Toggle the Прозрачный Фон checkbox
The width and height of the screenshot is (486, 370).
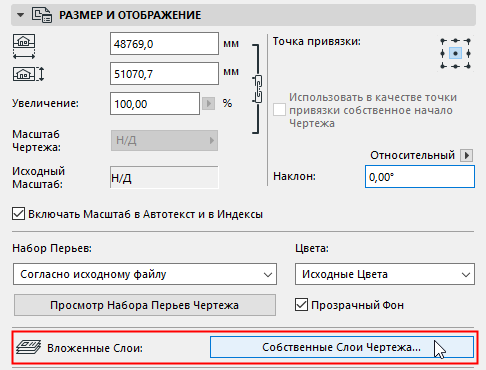click(301, 305)
